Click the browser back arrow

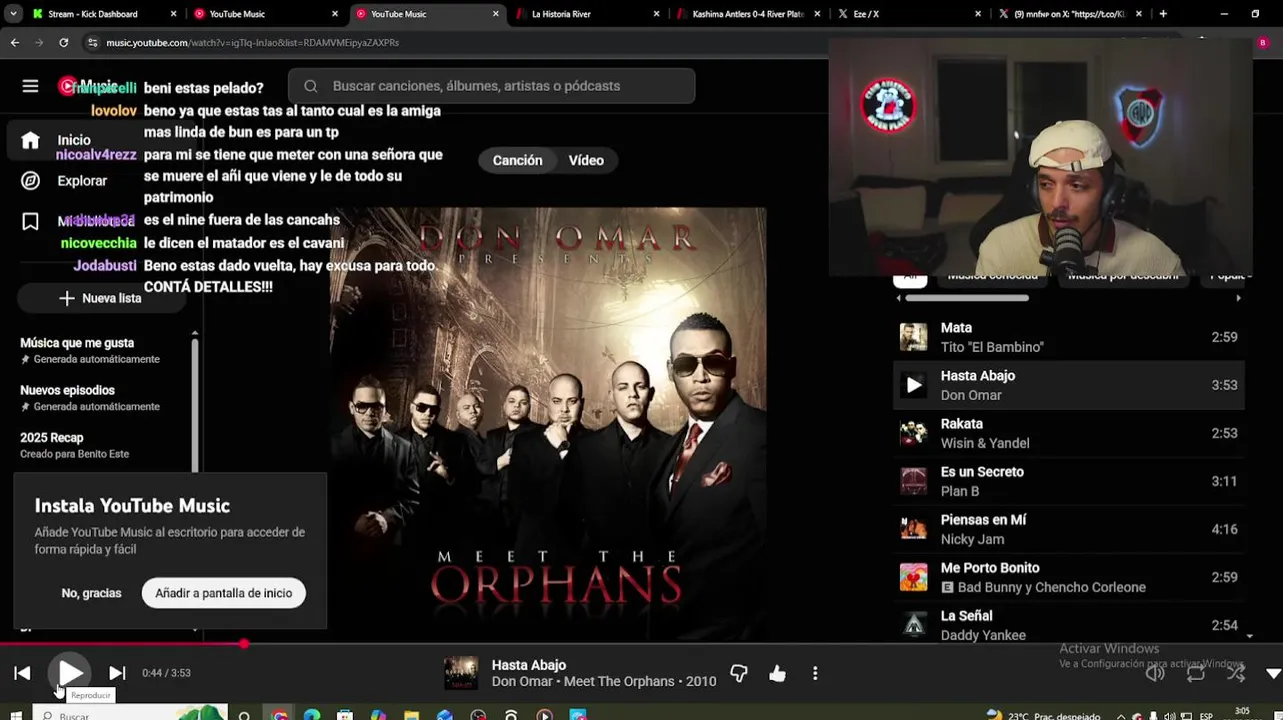(14, 43)
